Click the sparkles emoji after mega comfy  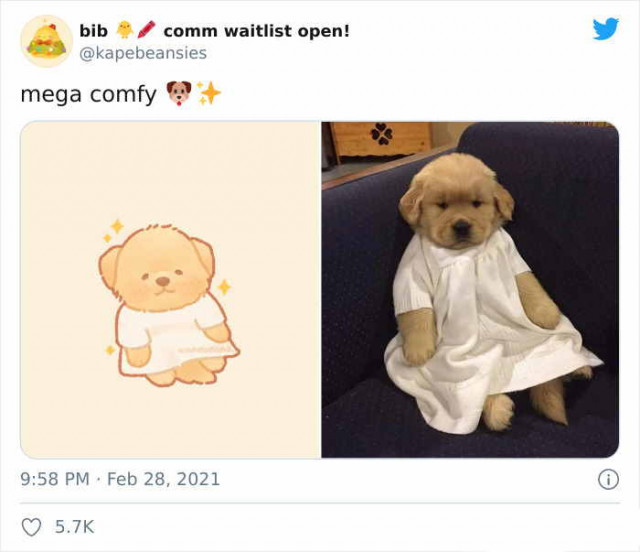point(209,93)
